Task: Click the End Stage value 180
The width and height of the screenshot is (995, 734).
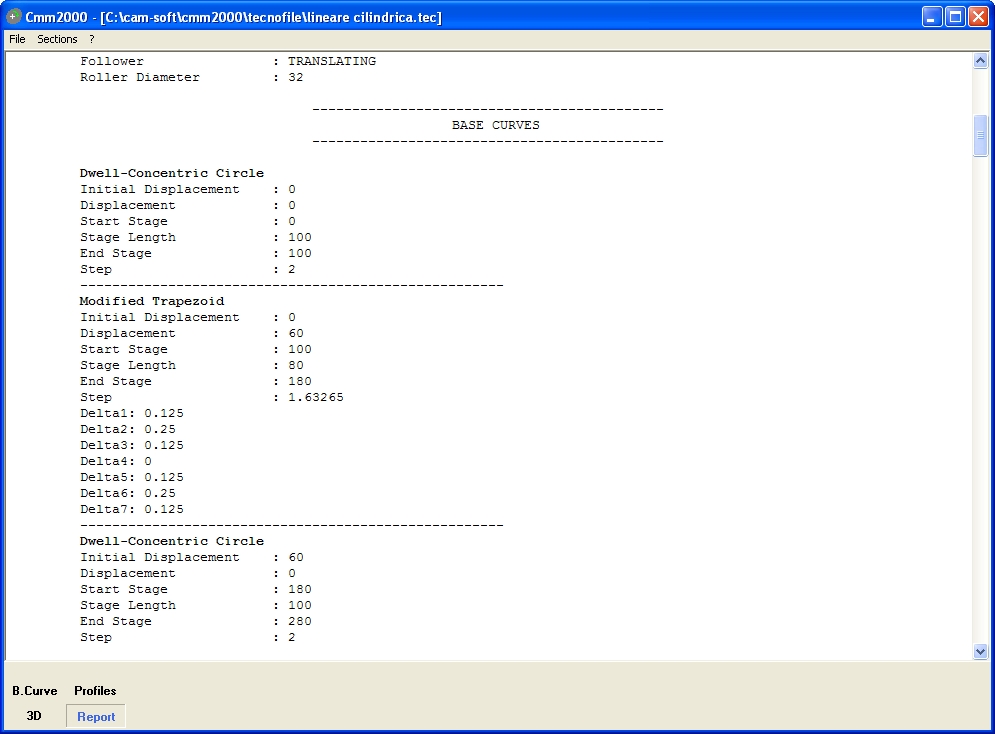Action: 300,381
